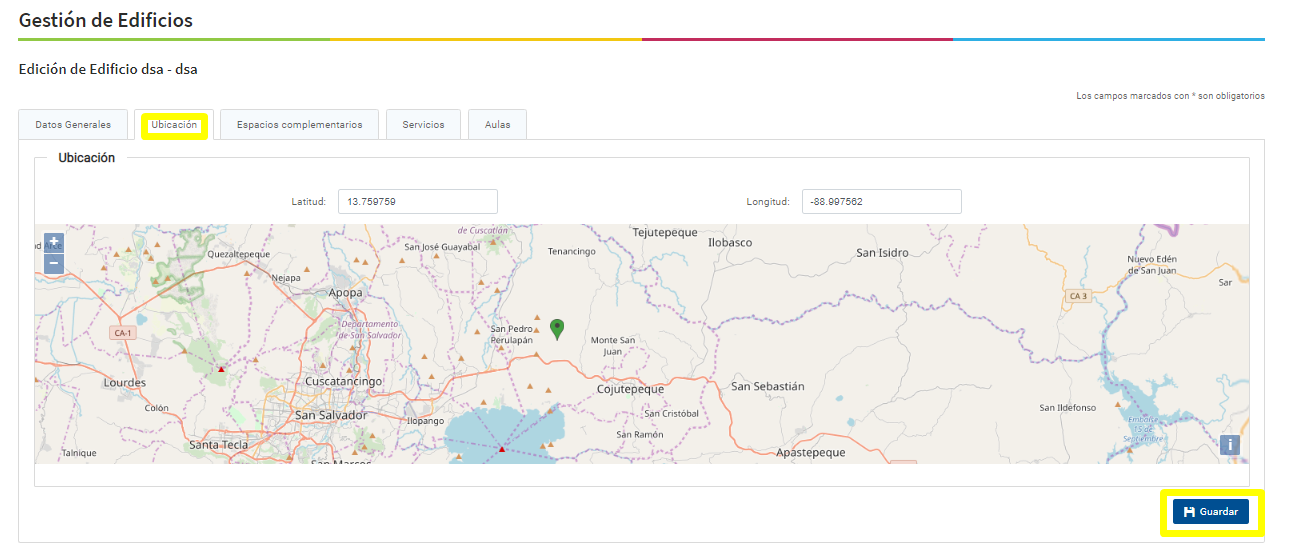This screenshot has width=1290, height=555.
Task: Click the Latitud input field
Action: (417, 202)
